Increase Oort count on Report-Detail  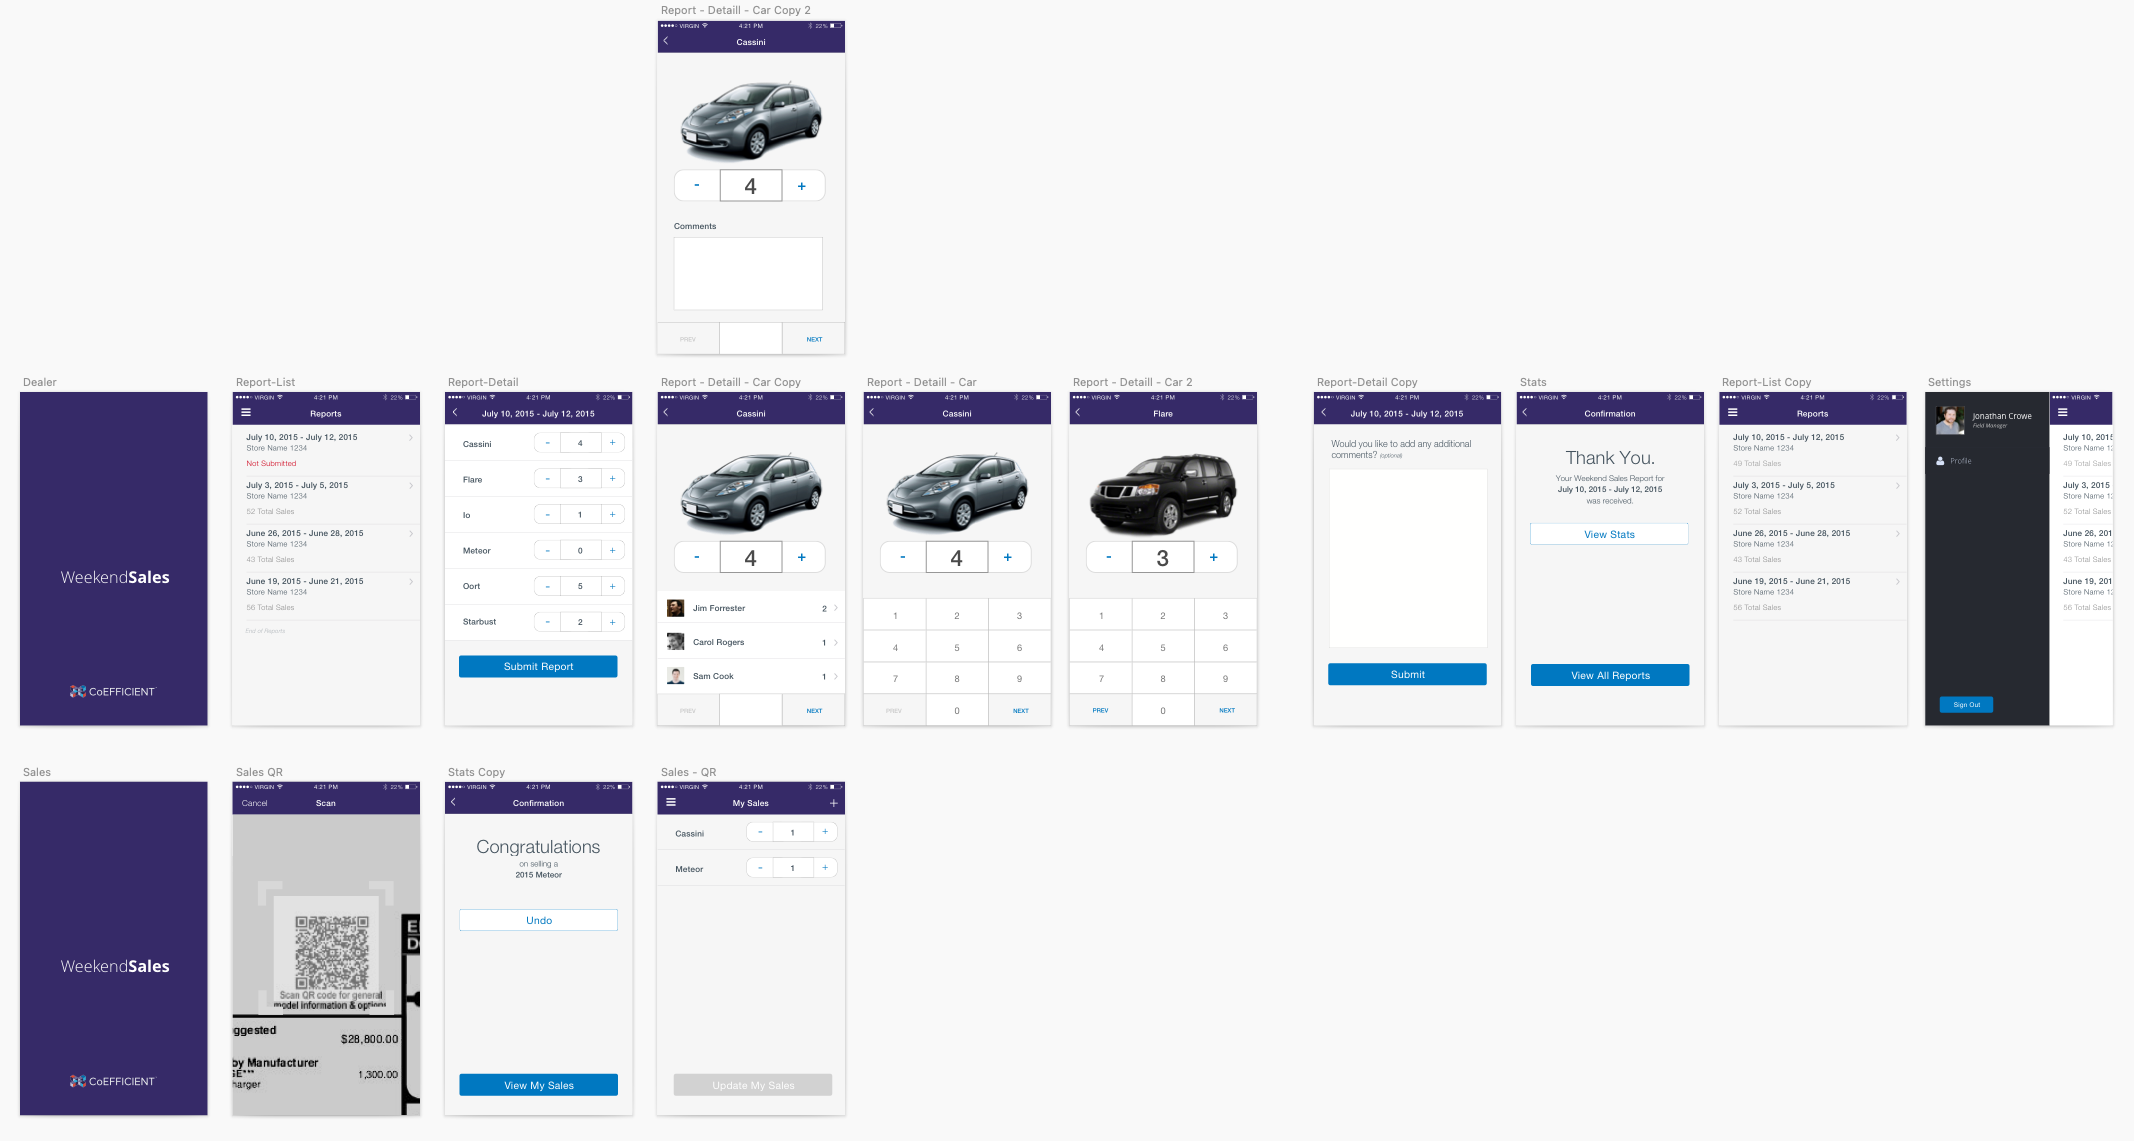pos(613,586)
